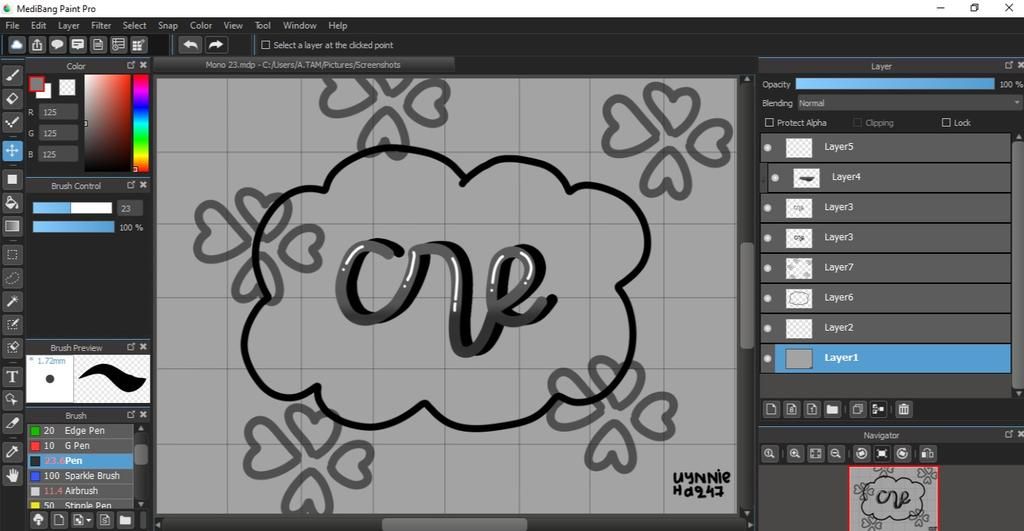Select the Sparkle Brush

[x=80, y=475]
